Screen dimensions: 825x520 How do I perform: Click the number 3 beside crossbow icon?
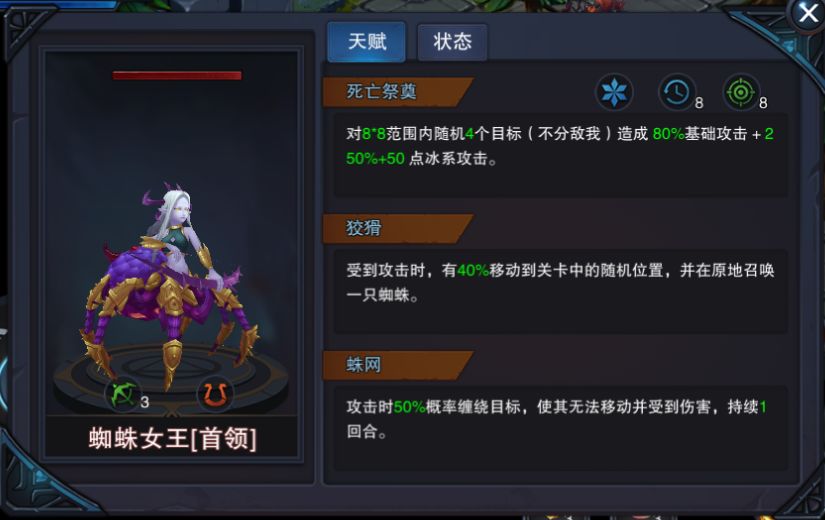click(x=145, y=402)
